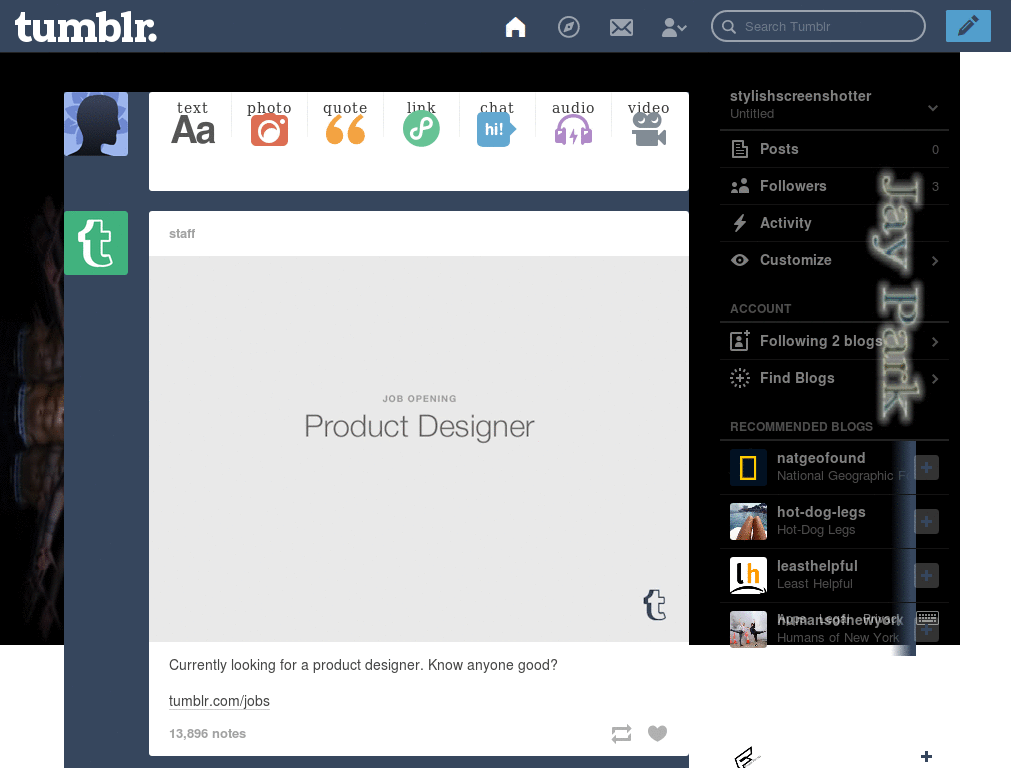Click the tumblr t watermark on post image

click(x=655, y=605)
